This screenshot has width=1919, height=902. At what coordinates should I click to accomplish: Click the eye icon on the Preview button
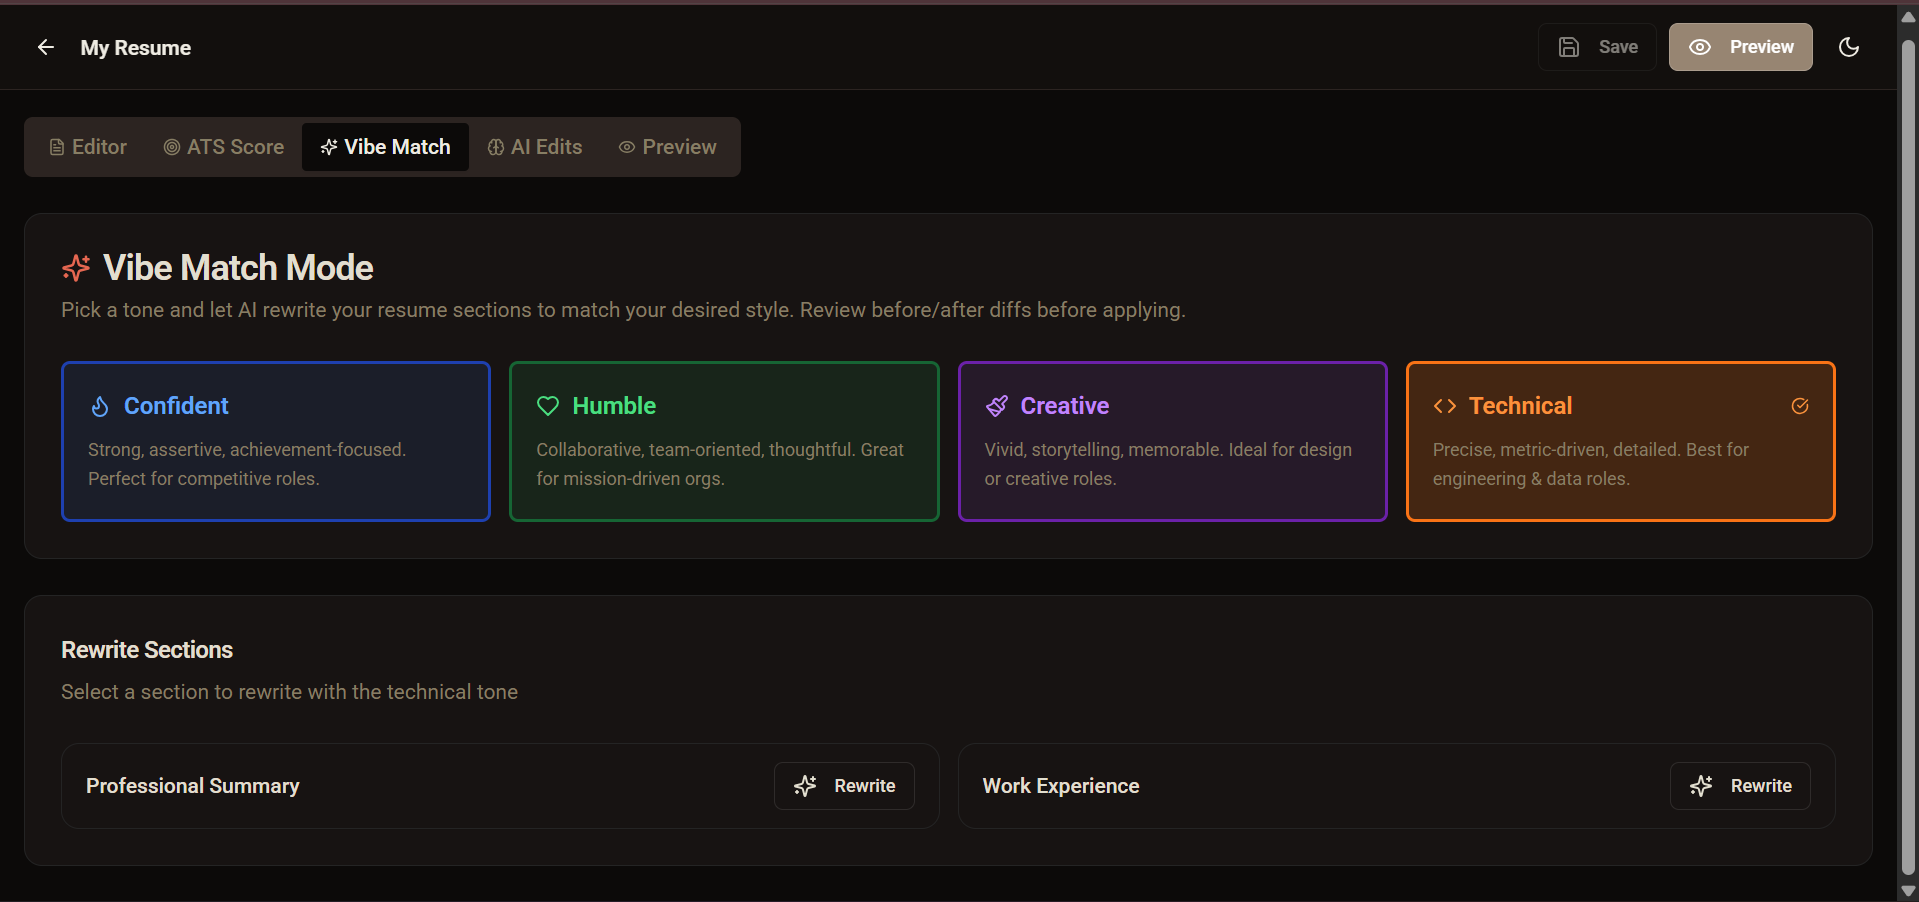pyautogui.click(x=1700, y=47)
